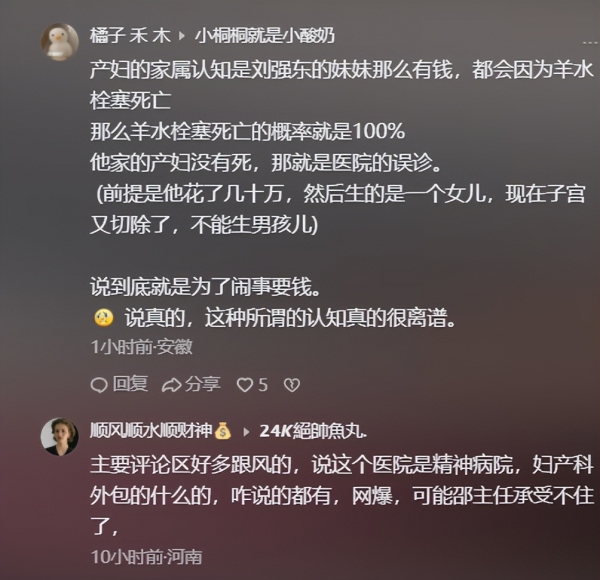Click the 10小时前·河南 timestamp
600x580 pixels.
(x=147, y=557)
